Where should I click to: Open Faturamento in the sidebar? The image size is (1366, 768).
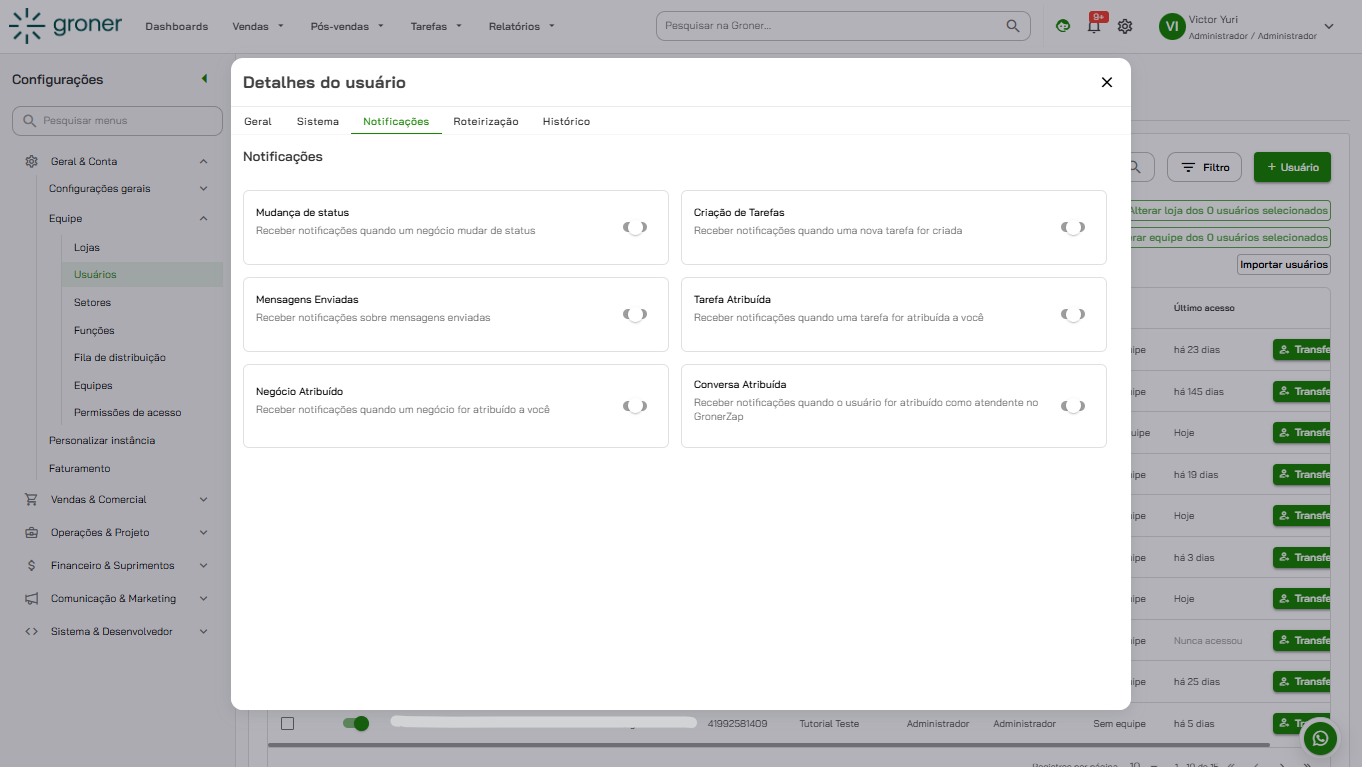(x=80, y=468)
